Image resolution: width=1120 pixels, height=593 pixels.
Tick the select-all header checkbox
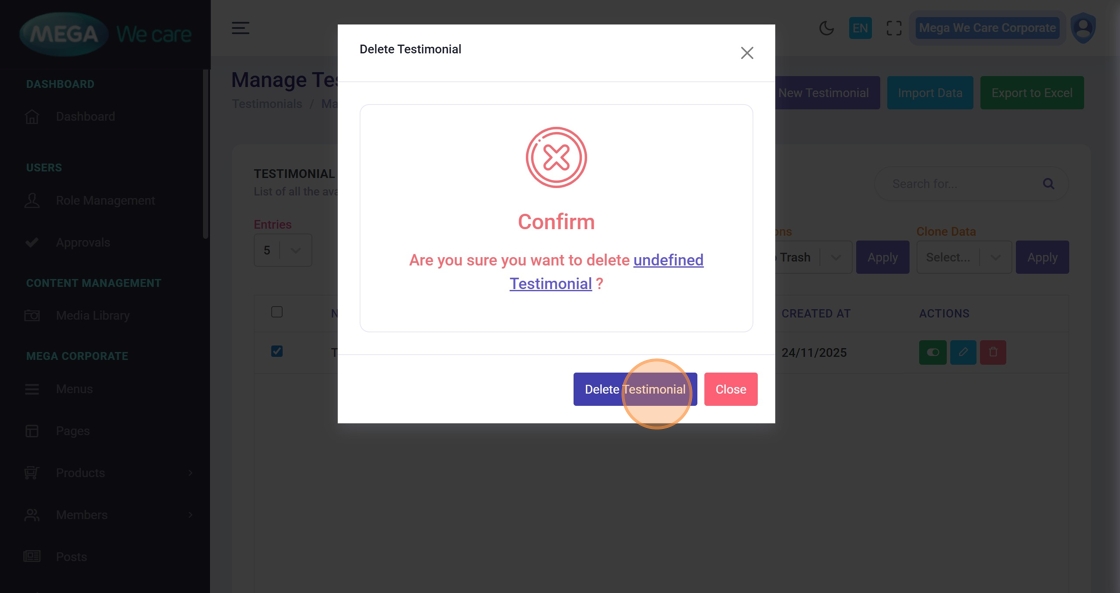(x=277, y=312)
